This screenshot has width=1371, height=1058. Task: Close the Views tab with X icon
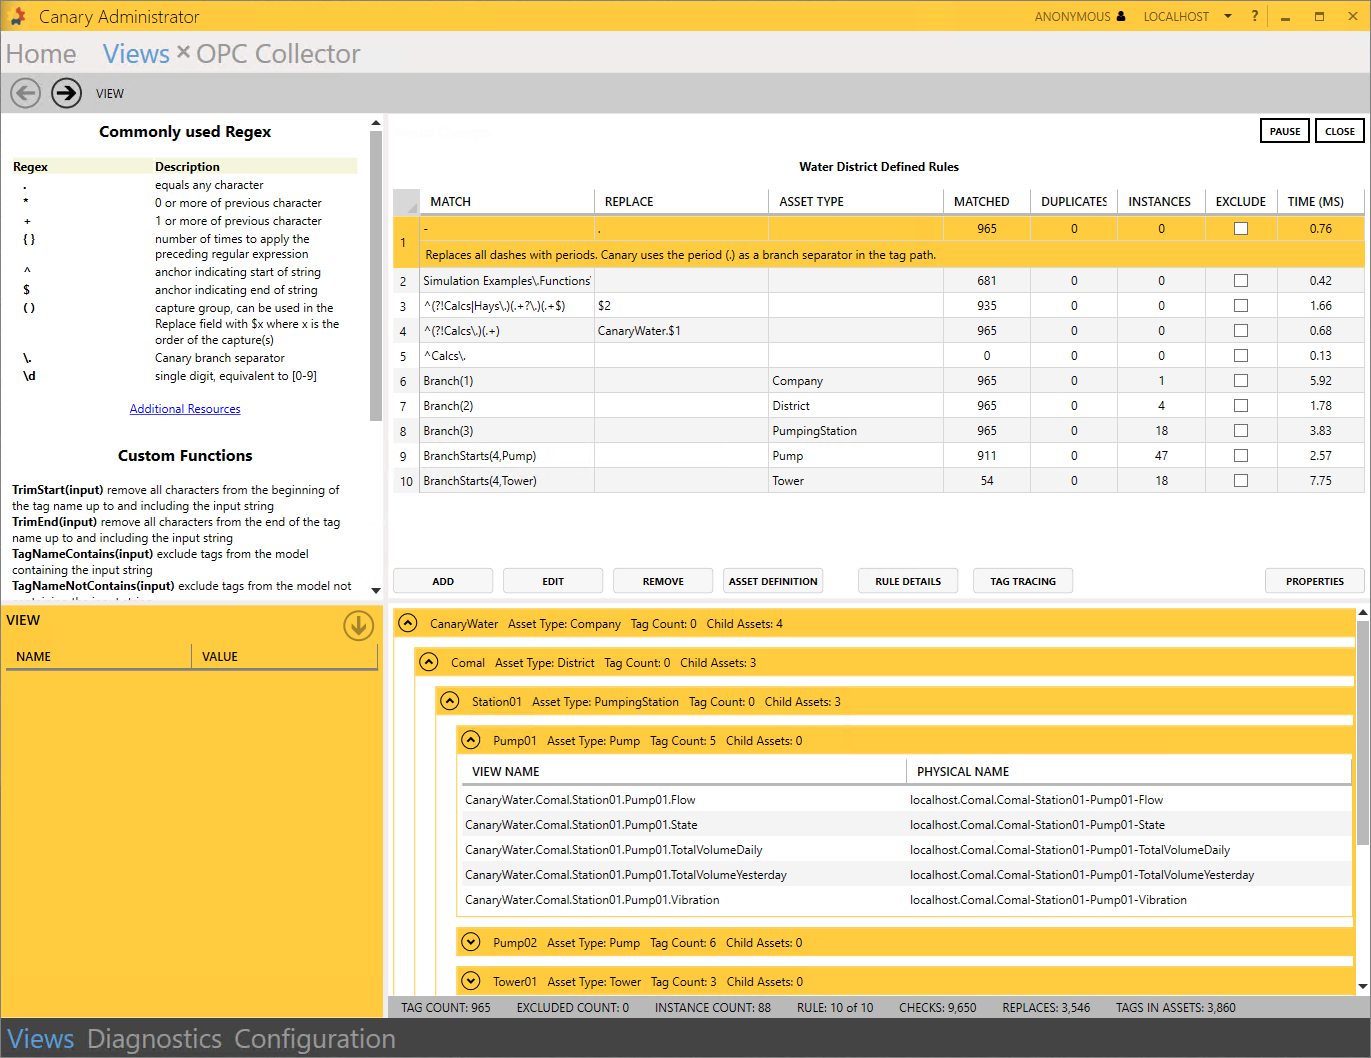[x=183, y=52]
